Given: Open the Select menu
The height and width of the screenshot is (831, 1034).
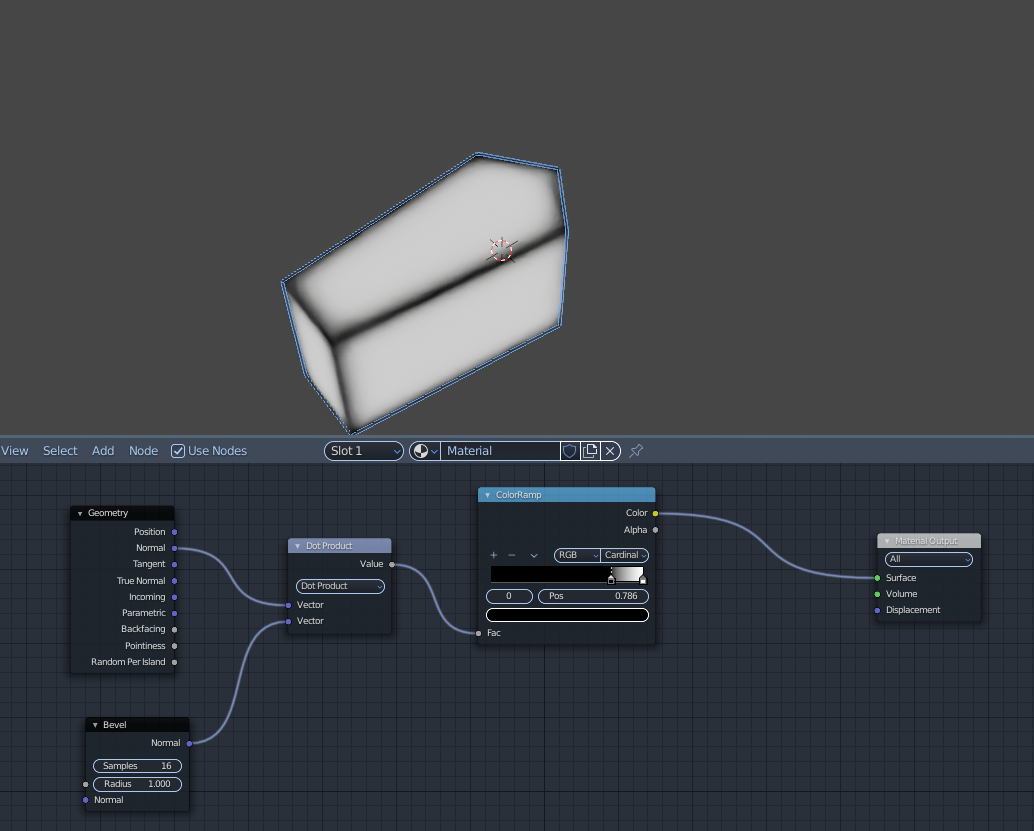Looking at the screenshot, I should click(x=60, y=450).
